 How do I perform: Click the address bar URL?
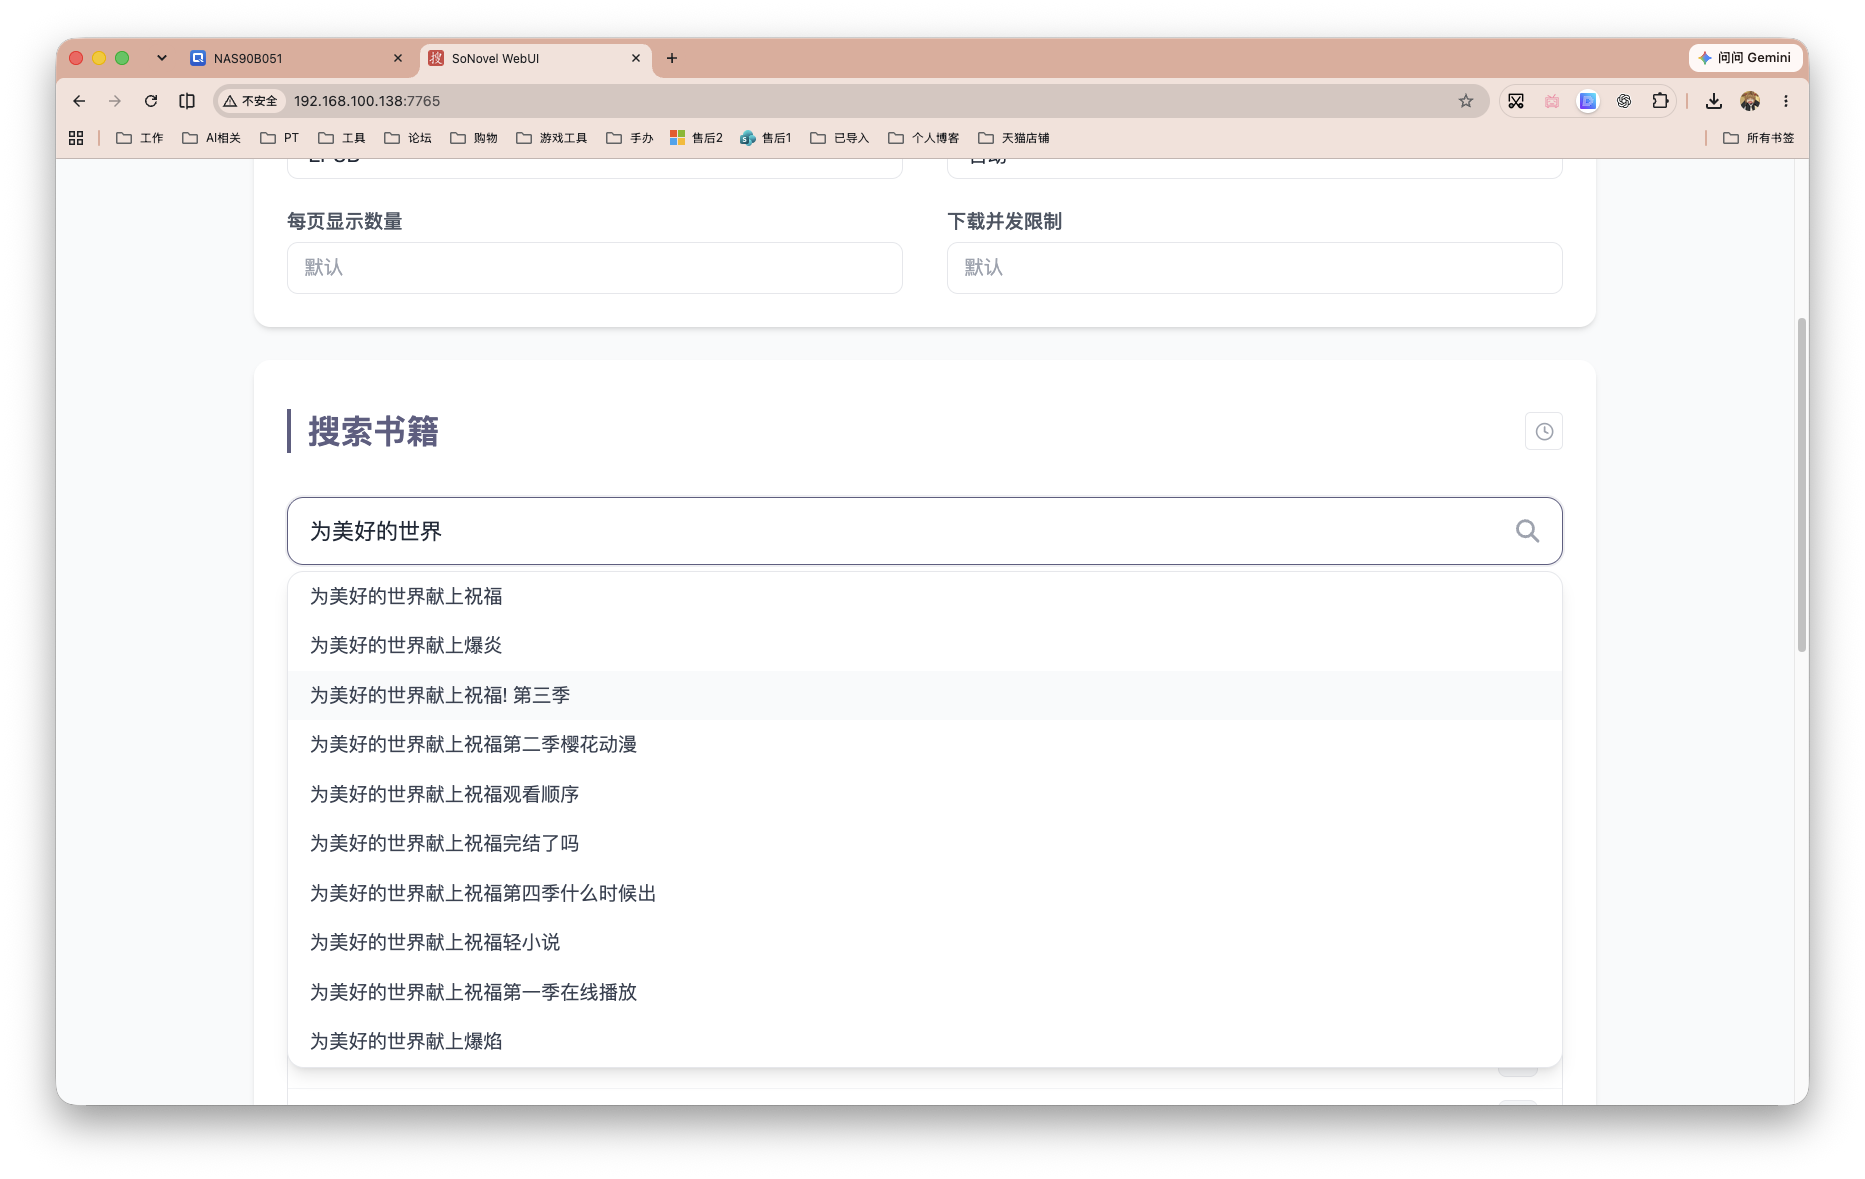(367, 101)
